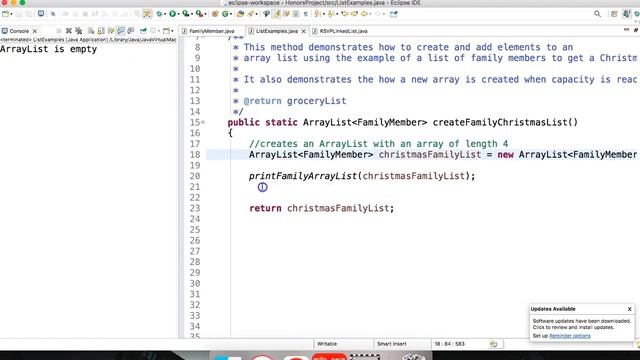
Task: Select the Java perspective button
Action: pos(626,14)
